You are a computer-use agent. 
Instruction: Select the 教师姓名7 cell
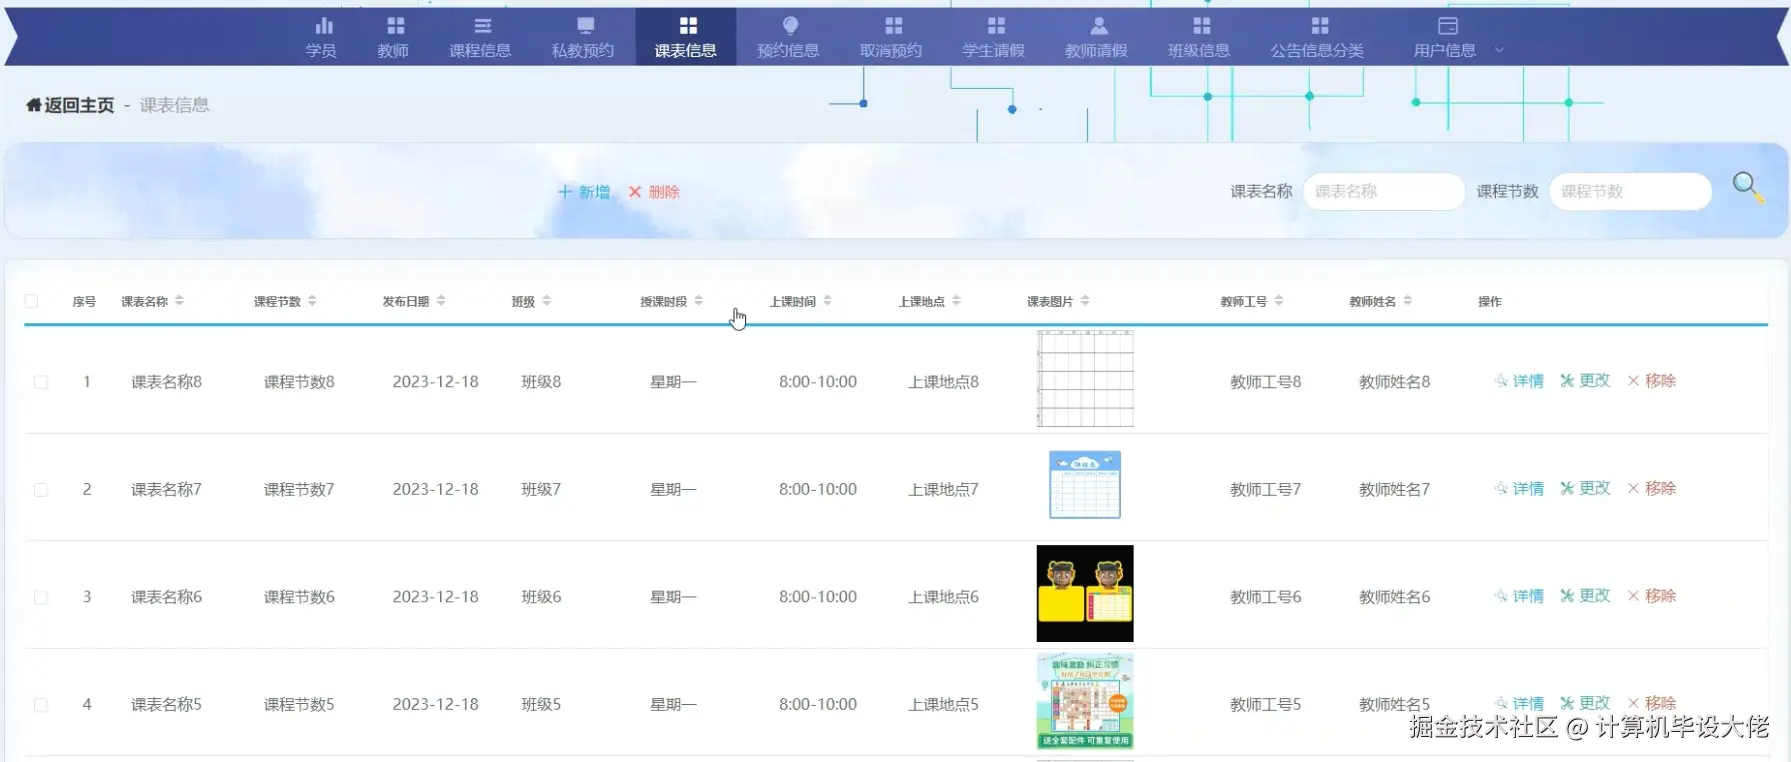(1394, 490)
